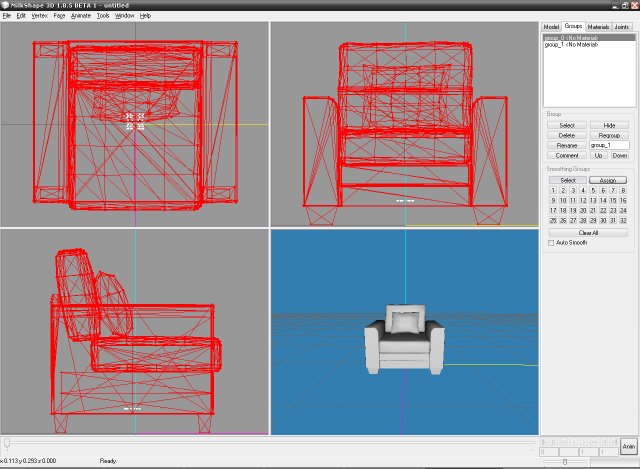Enable the Auto Smooth checkbox
This screenshot has width=640, height=469.
551,242
